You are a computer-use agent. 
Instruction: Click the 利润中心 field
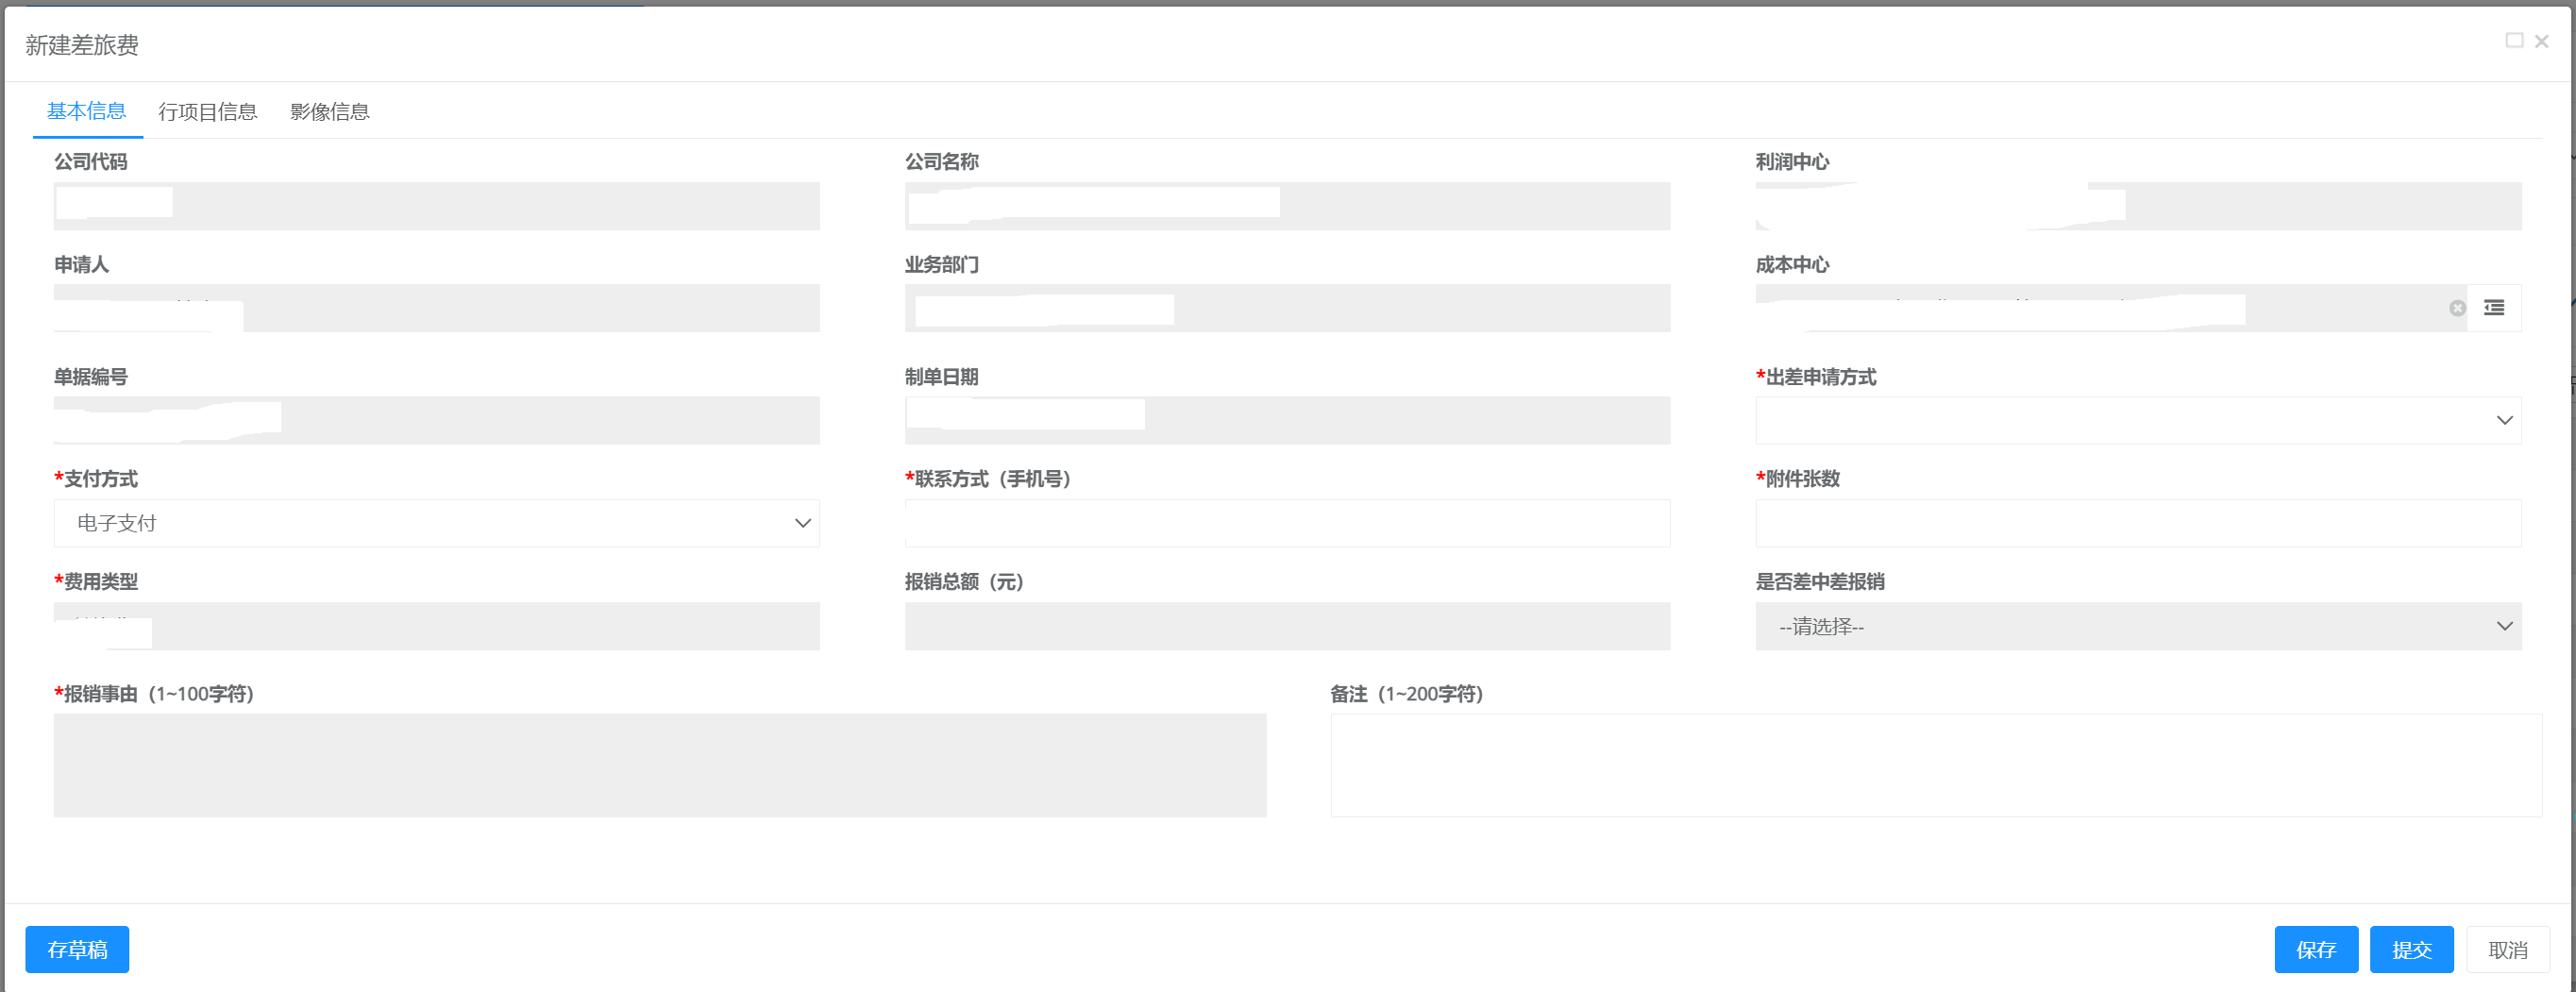(2138, 206)
